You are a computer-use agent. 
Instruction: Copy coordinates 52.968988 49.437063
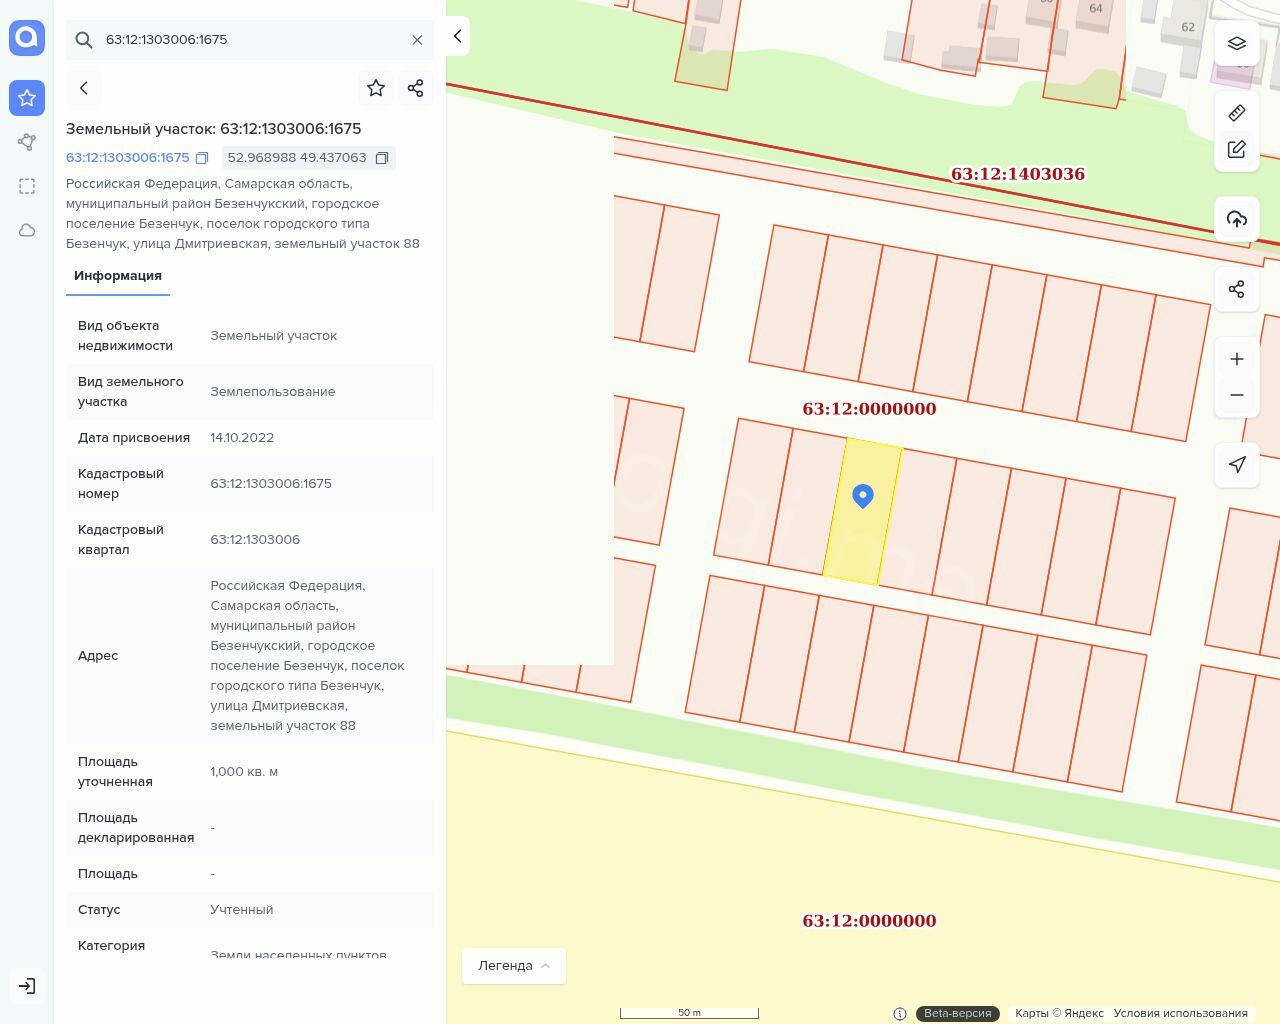tap(382, 158)
